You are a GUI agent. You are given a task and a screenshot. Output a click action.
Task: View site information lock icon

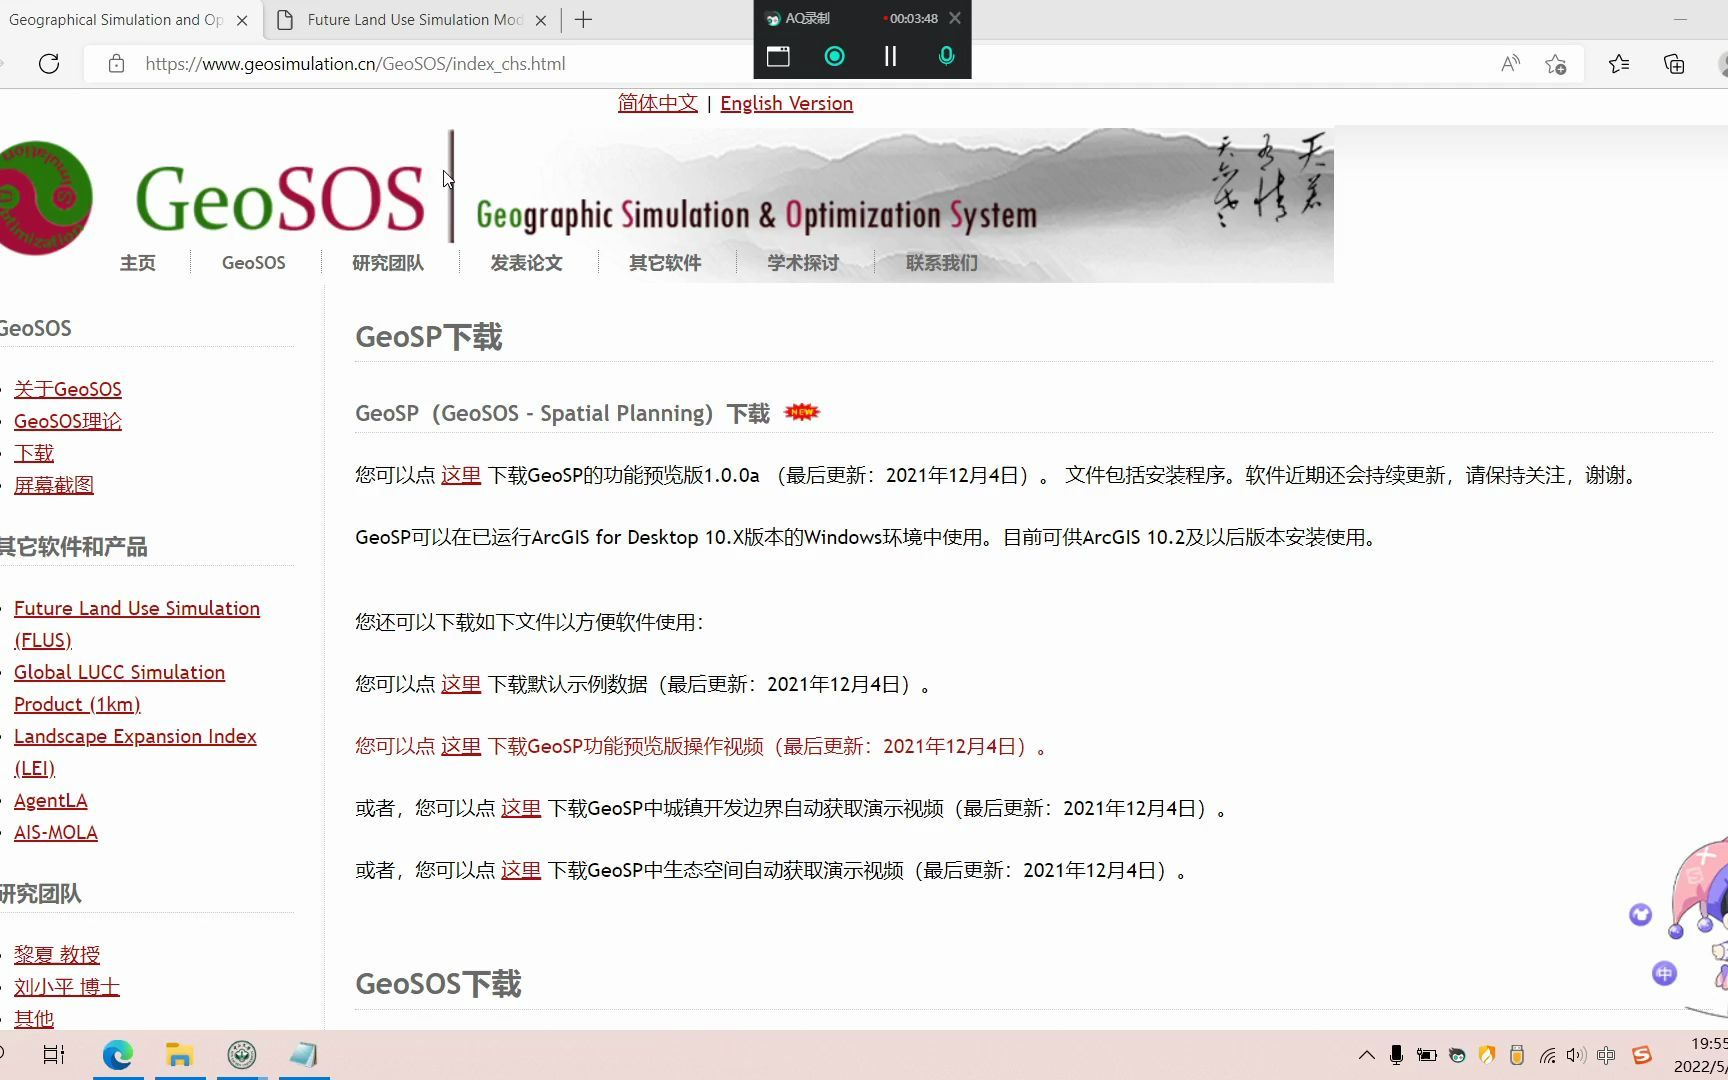pos(116,64)
